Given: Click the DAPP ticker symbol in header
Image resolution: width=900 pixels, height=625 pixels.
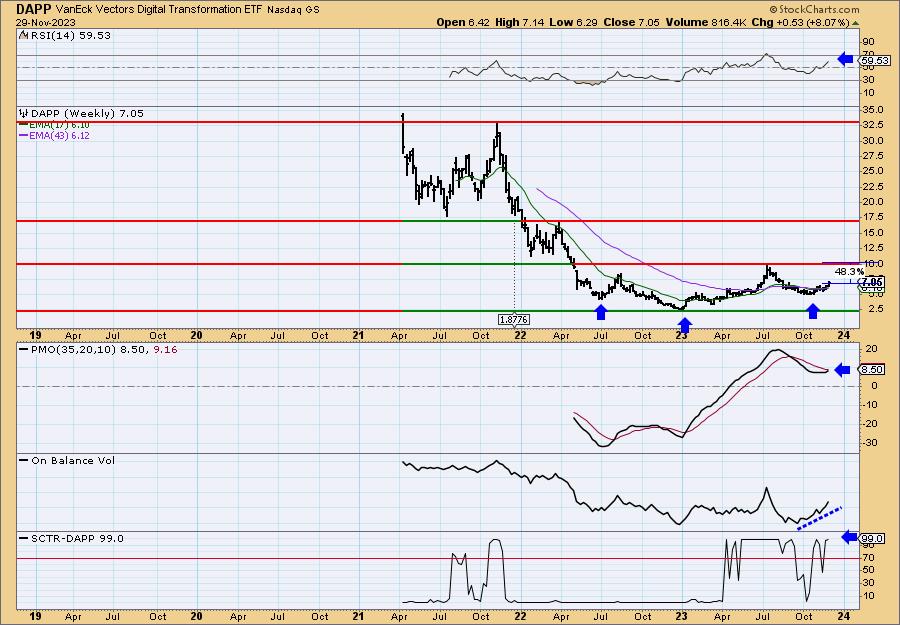Looking at the screenshot, I should tap(33, 9).
